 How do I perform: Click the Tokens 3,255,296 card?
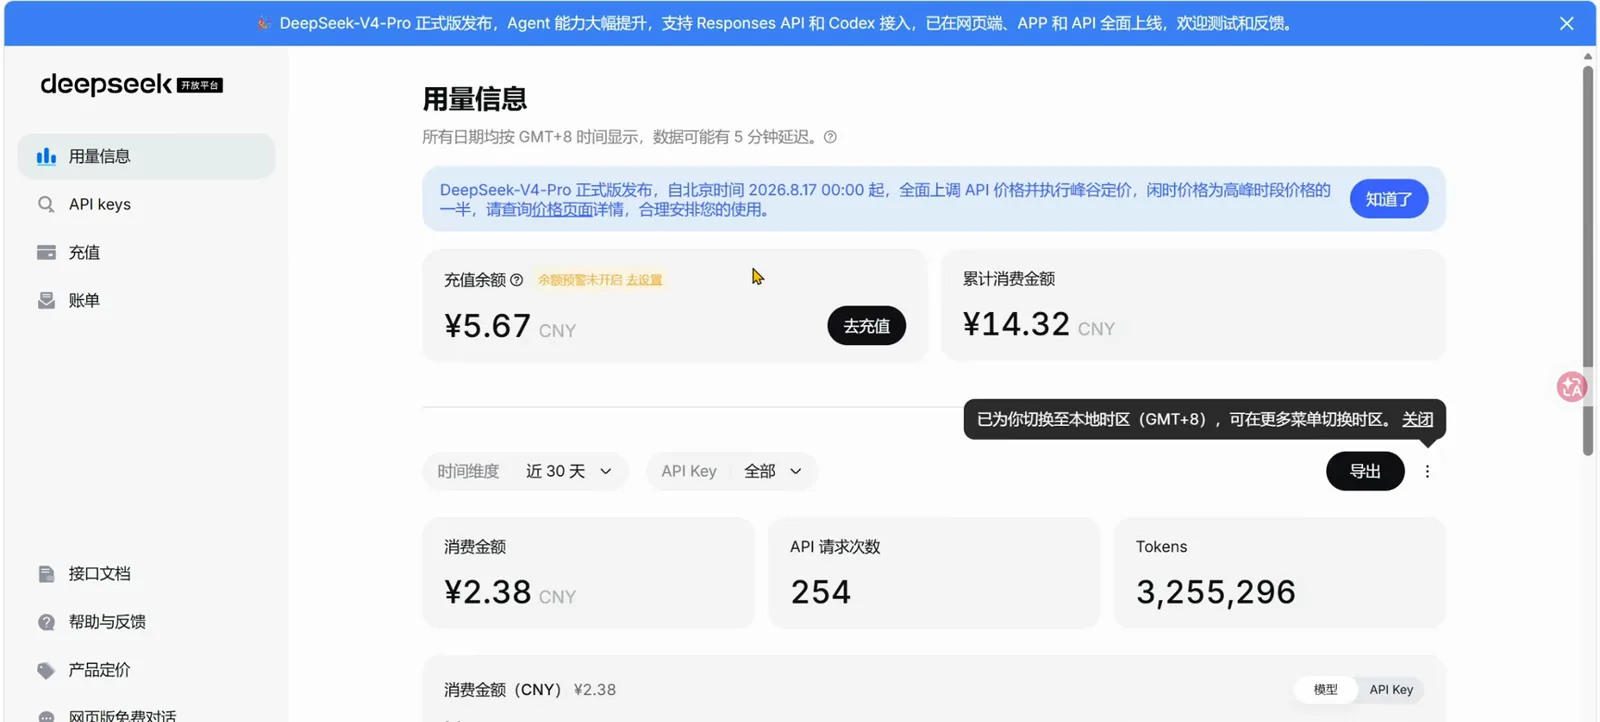tap(1280, 573)
